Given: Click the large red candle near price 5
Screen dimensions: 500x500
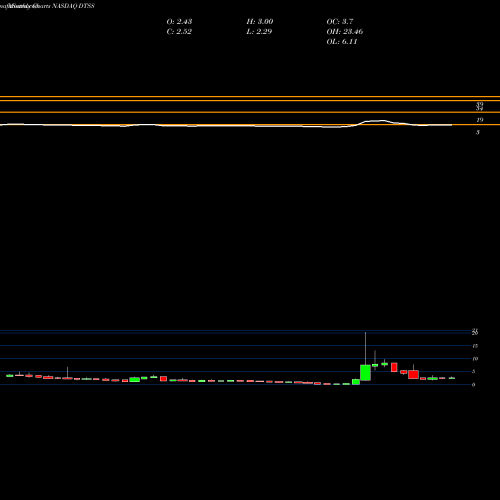Looking at the screenshot, I should point(413,374).
